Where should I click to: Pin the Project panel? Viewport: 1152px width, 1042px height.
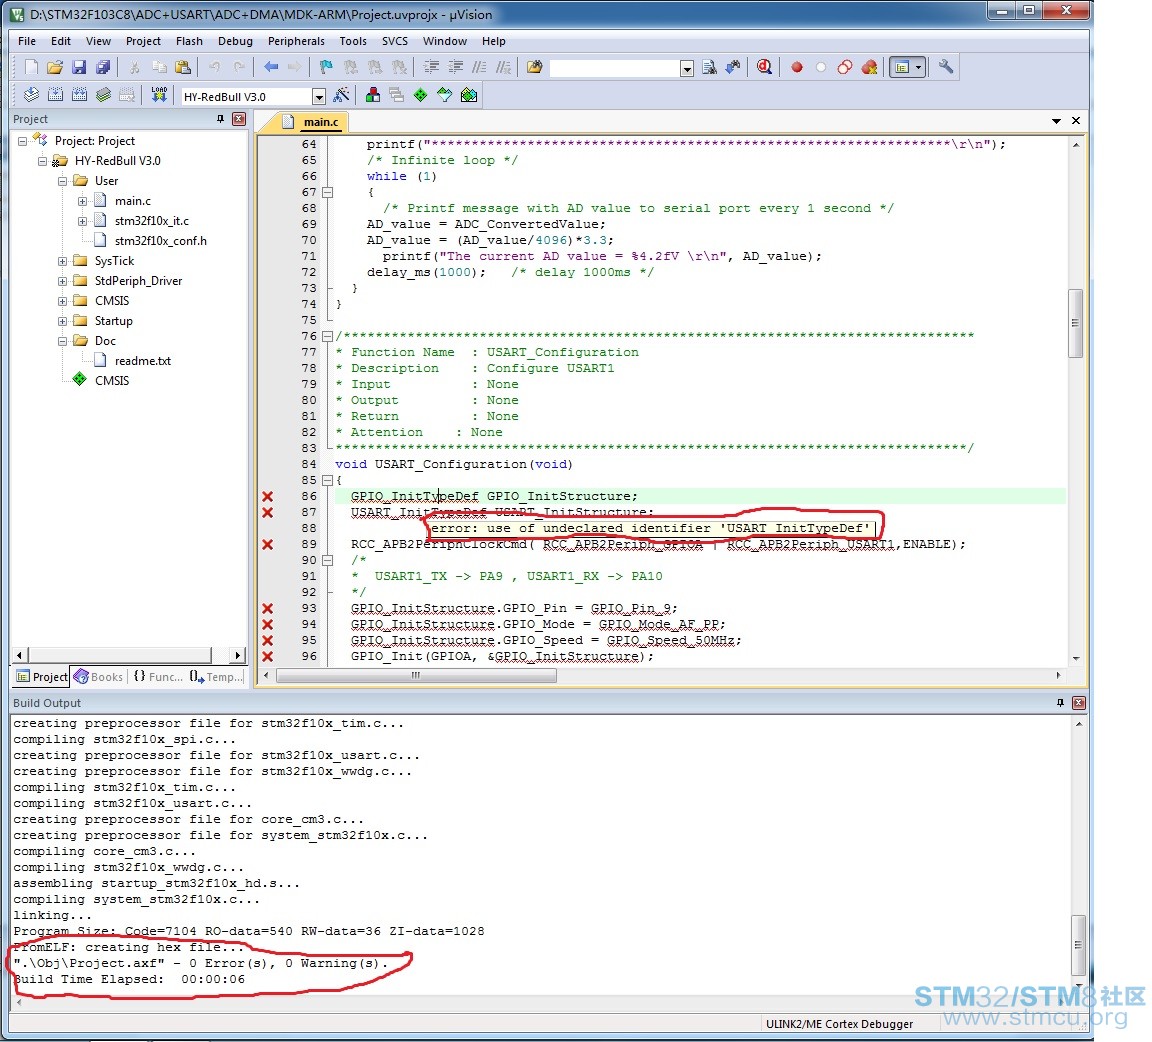click(x=220, y=119)
